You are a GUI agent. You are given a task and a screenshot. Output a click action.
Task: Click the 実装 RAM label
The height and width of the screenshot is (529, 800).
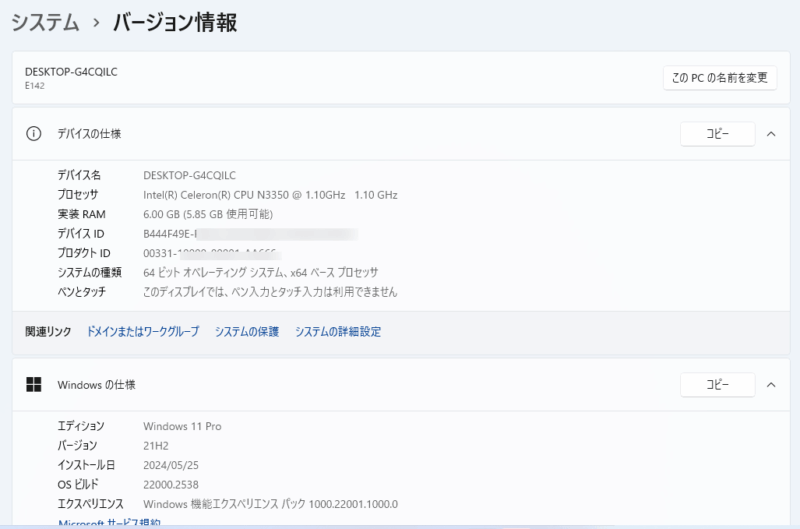click(81, 214)
